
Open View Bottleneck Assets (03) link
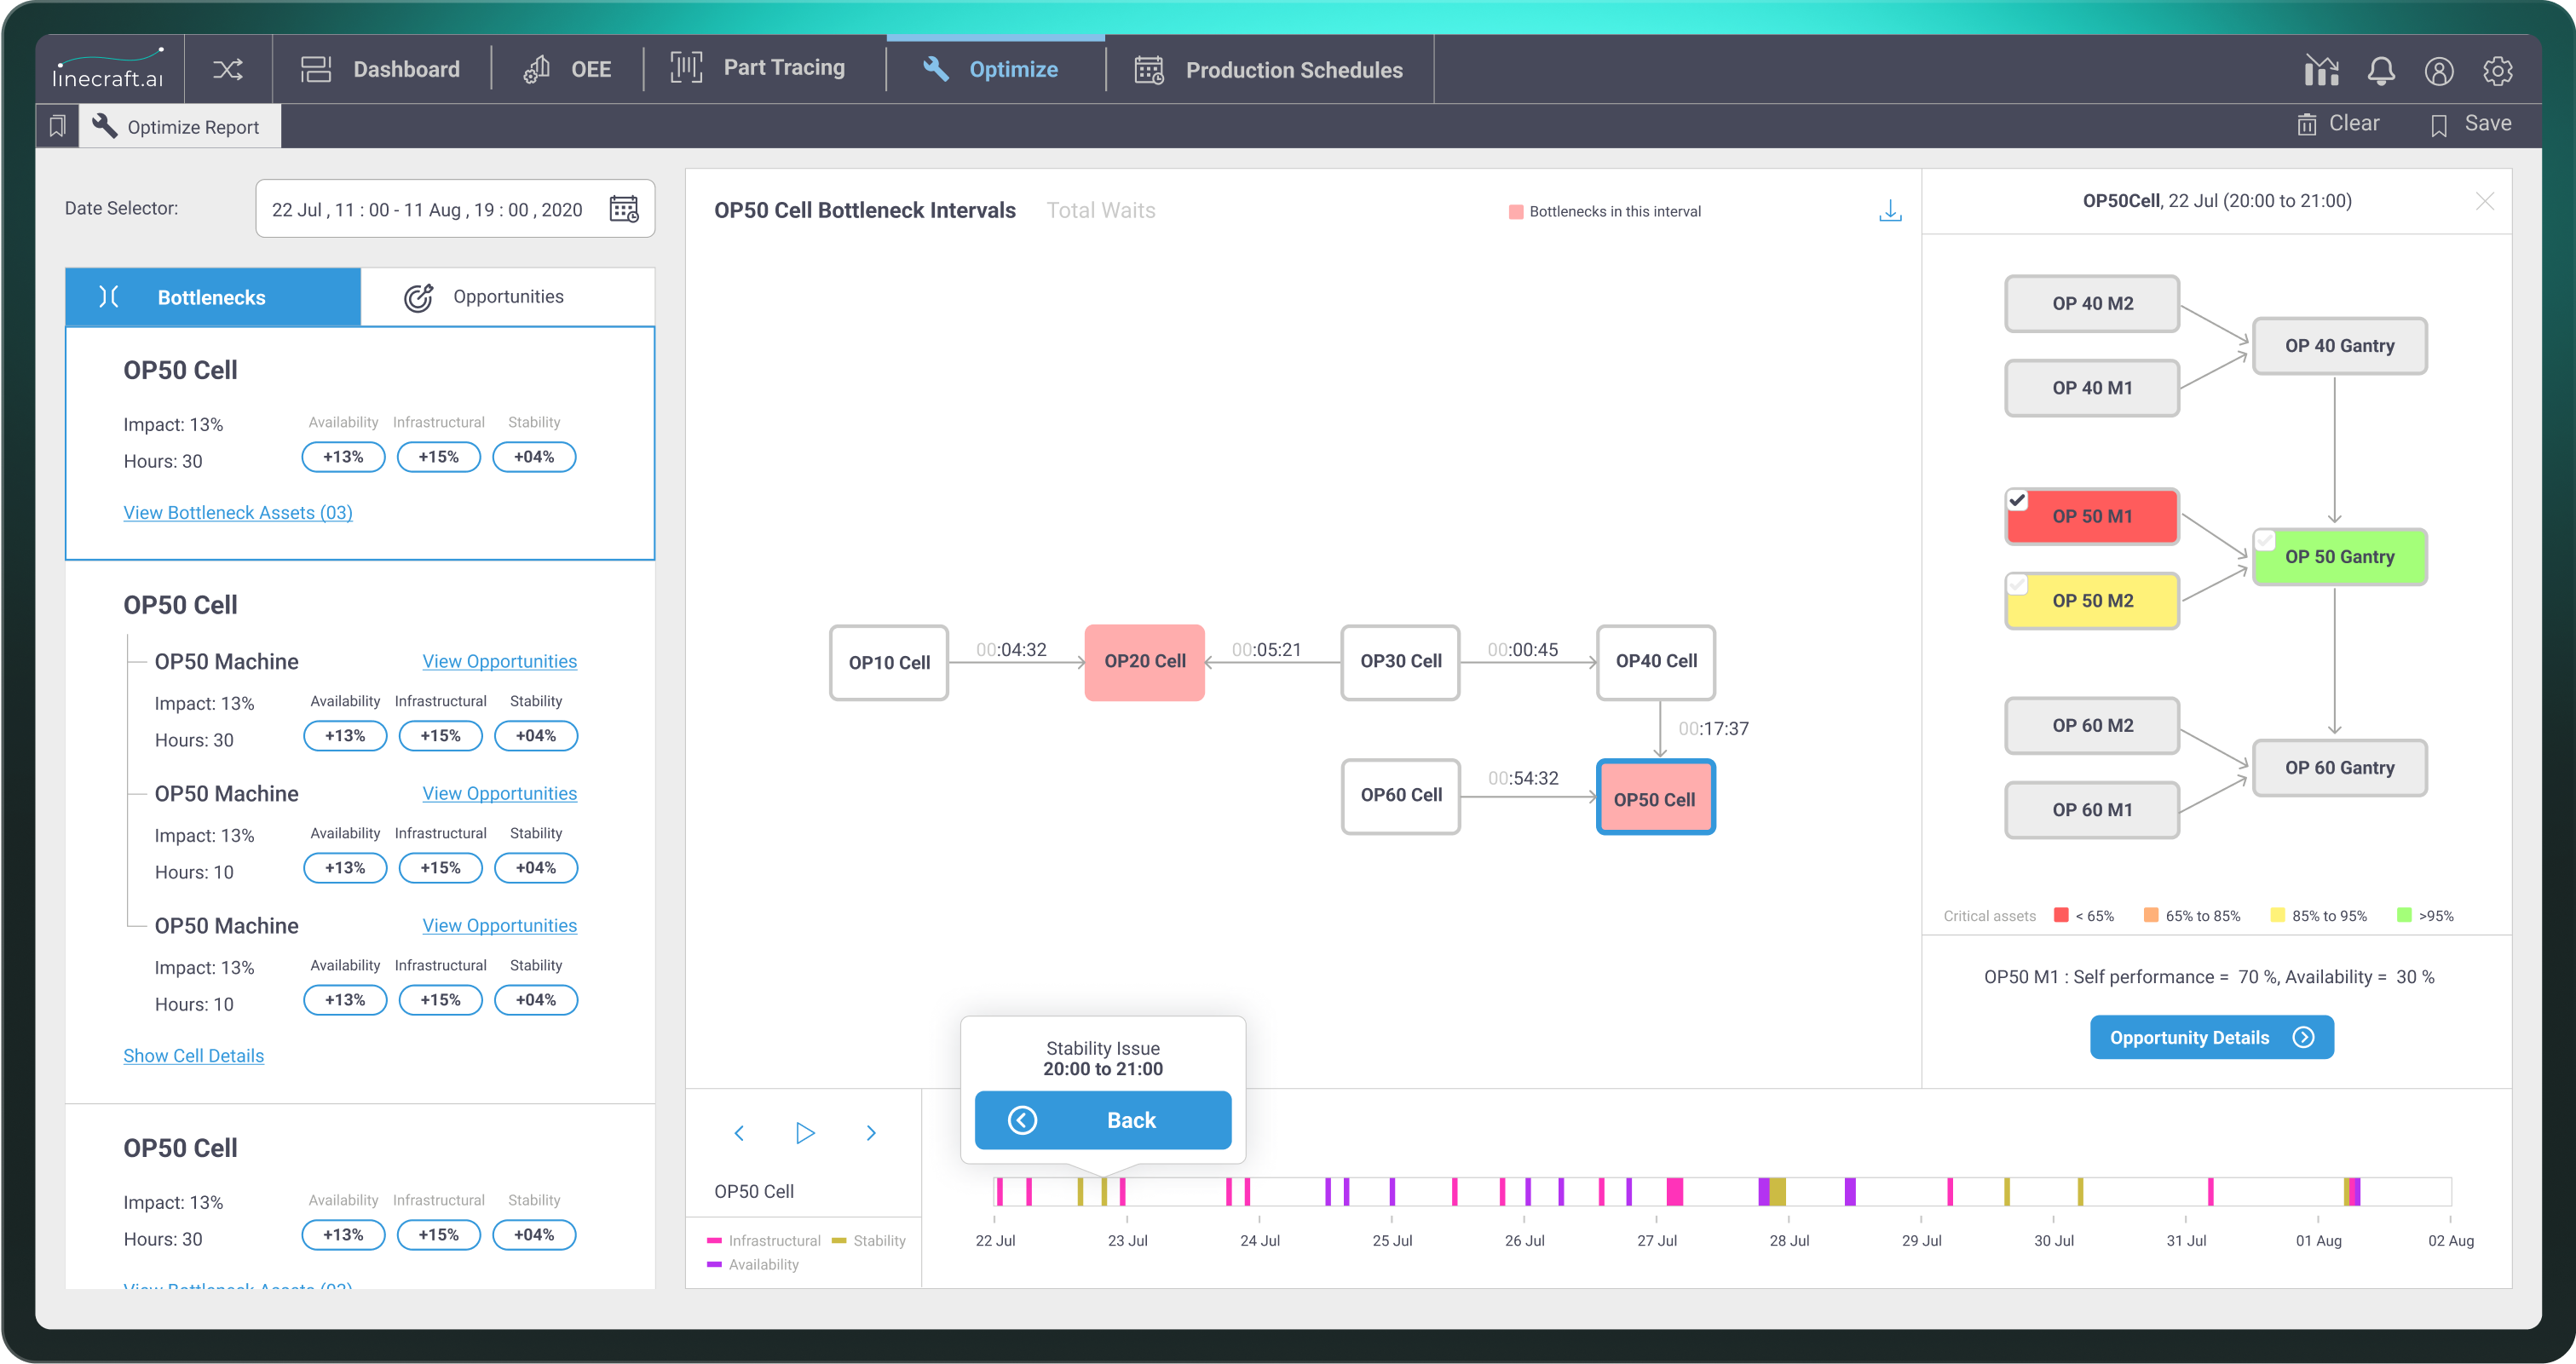tap(237, 513)
